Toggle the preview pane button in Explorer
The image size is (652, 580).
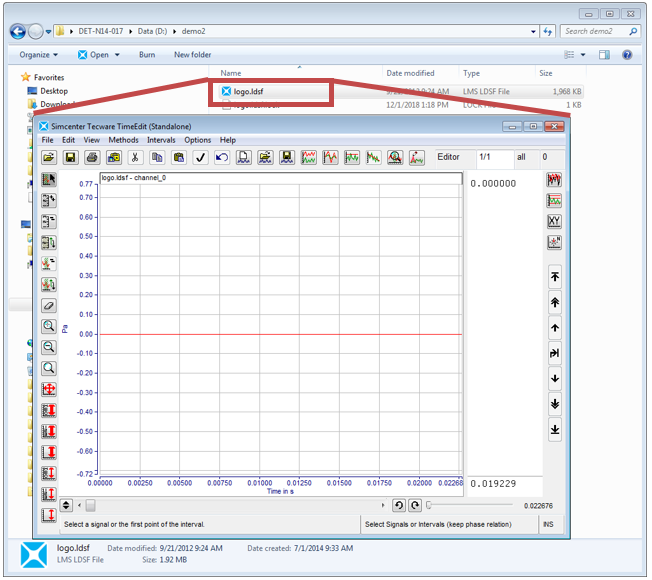[604, 55]
